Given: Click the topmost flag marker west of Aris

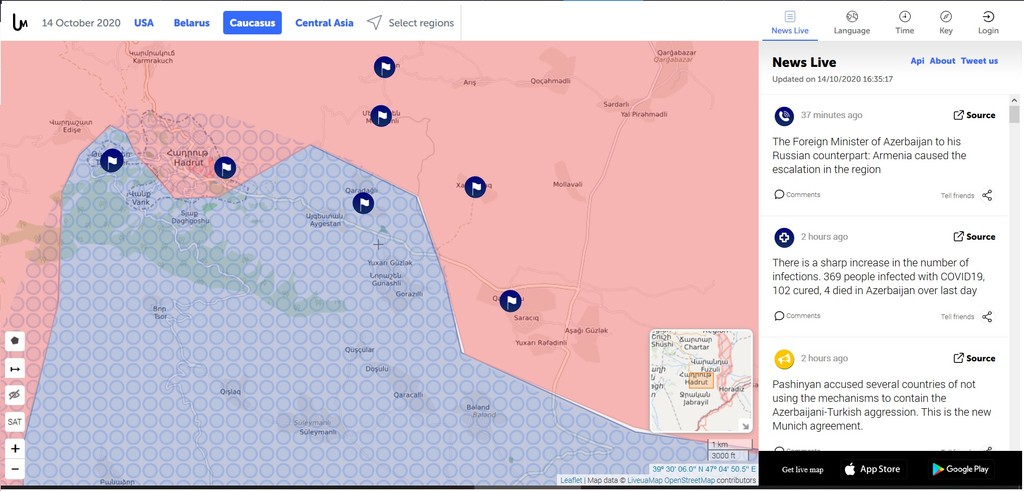Looking at the screenshot, I should [x=385, y=67].
